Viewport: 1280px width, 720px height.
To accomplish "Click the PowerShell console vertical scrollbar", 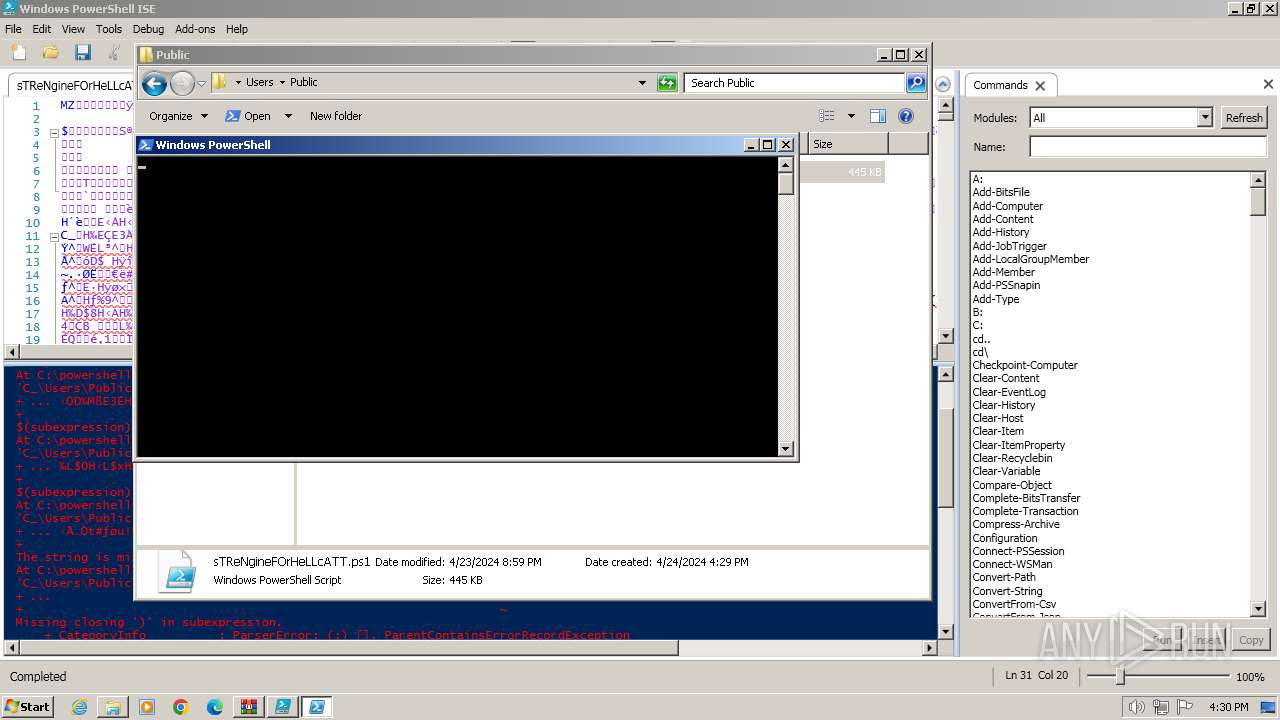I will [x=786, y=306].
